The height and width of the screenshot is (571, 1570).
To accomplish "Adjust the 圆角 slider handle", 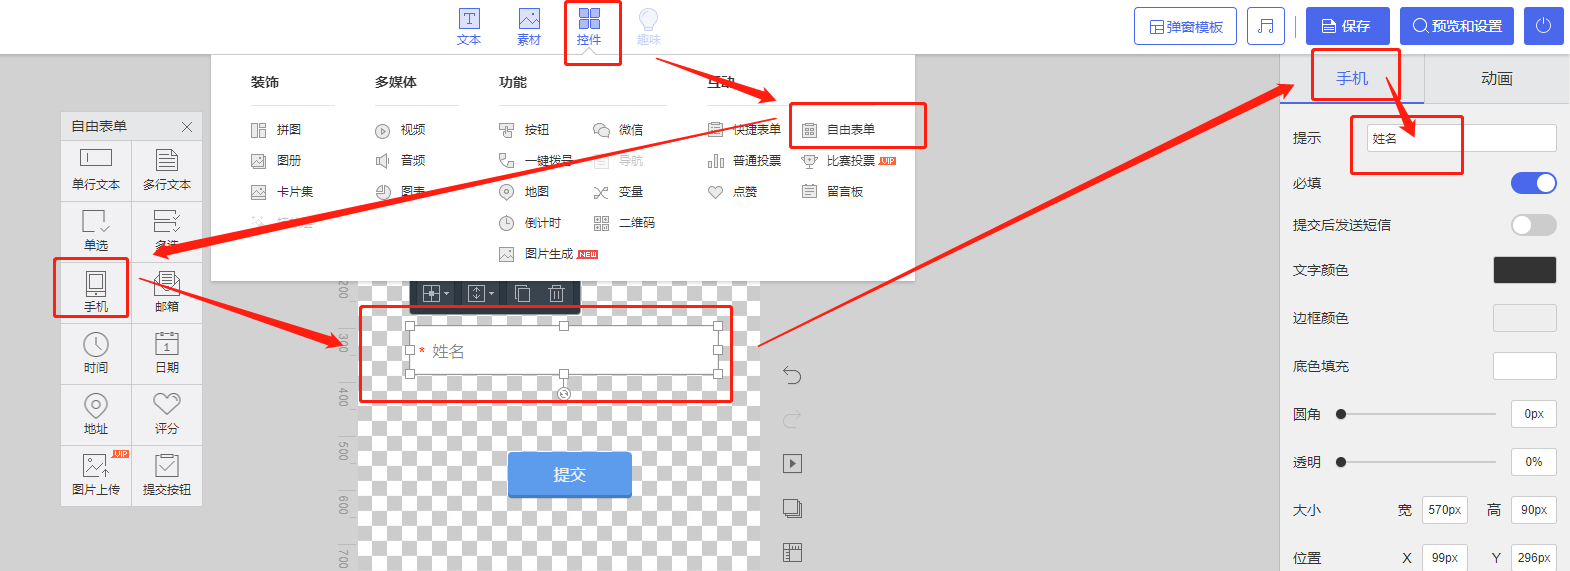I will [1341, 414].
